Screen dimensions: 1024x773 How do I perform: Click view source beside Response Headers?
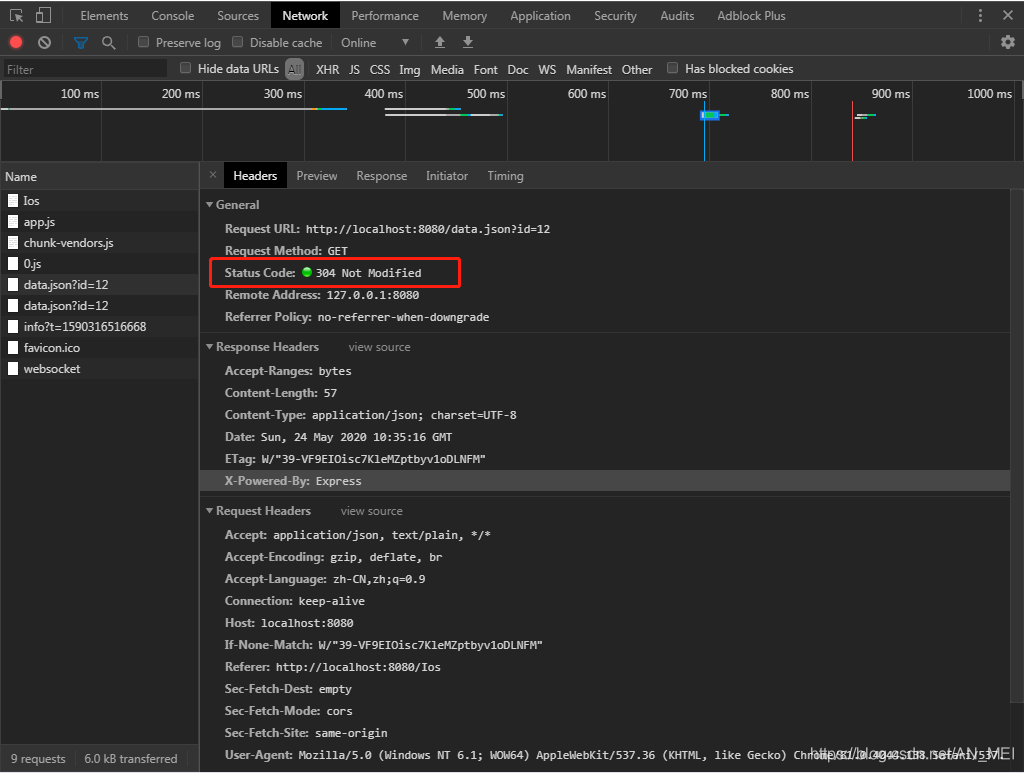379,347
